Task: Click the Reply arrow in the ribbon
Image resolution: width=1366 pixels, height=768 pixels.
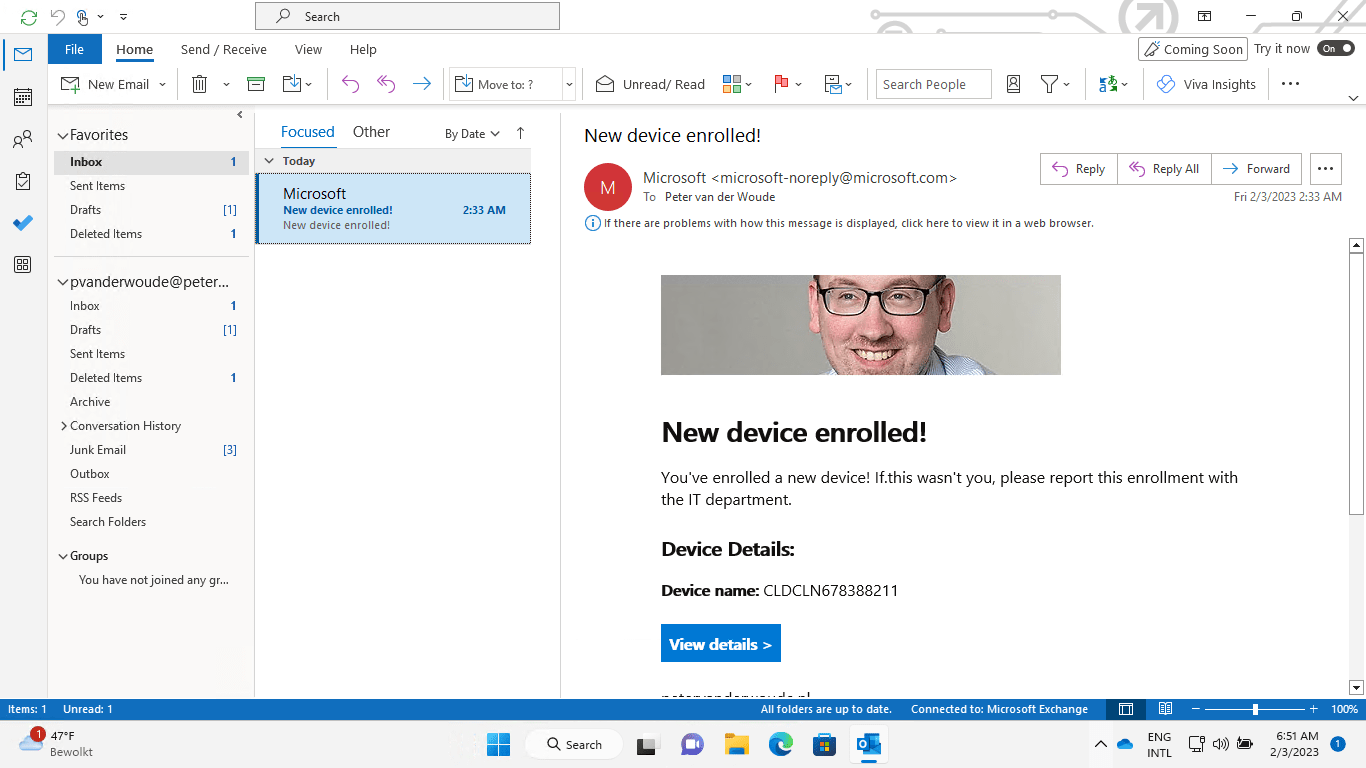Action: pyautogui.click(x=350, y=84)
